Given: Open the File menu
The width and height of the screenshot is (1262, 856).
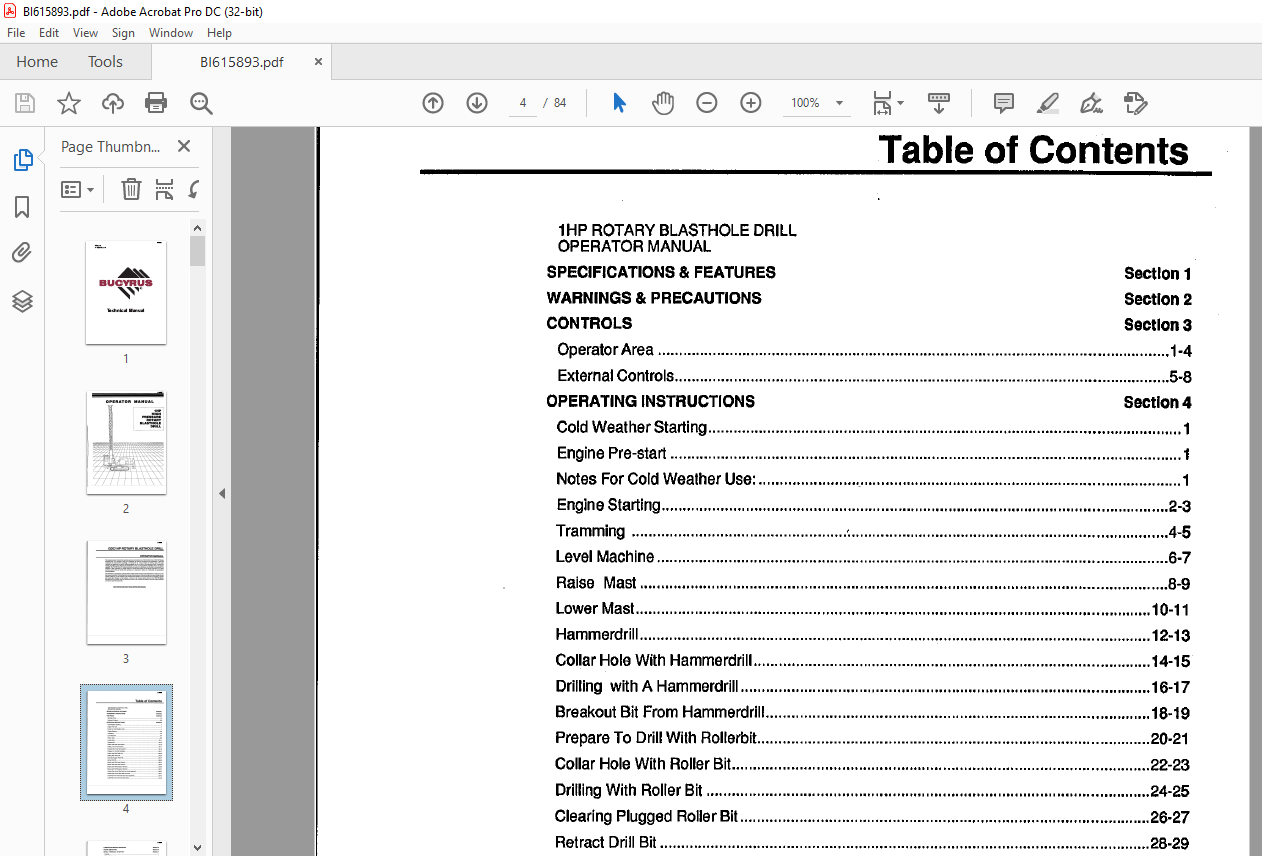Looking at the screenshot, I should pyautogui.click(x=16, y=33).
